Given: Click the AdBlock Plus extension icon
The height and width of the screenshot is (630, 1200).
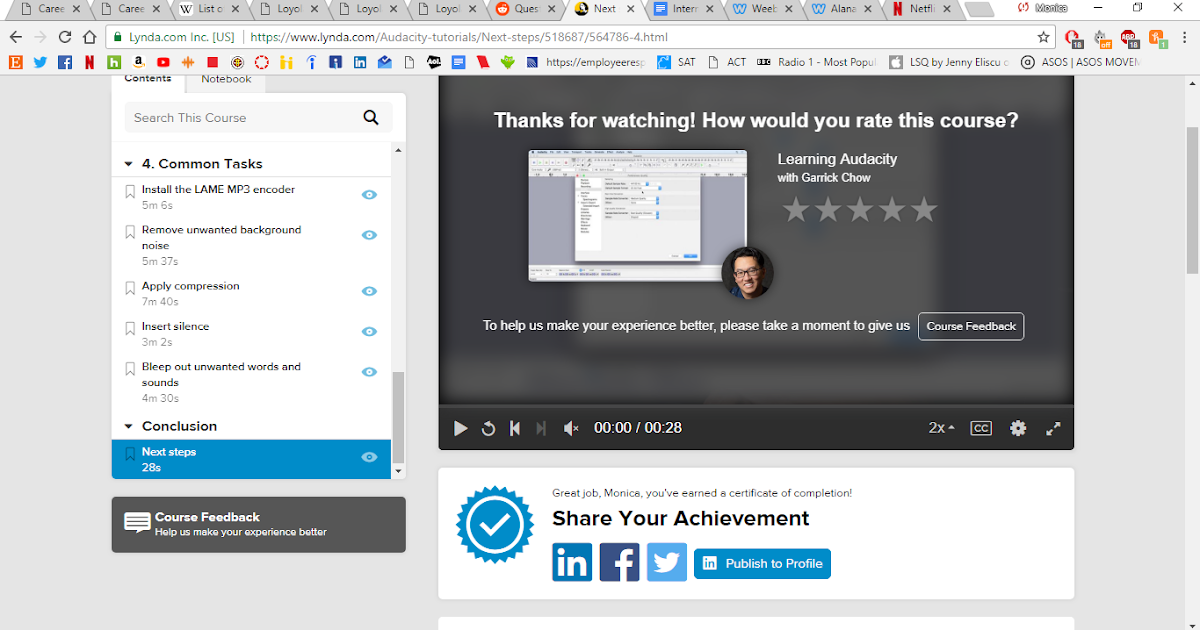Looking at the screenshot, I should [x=1129, y=38].
